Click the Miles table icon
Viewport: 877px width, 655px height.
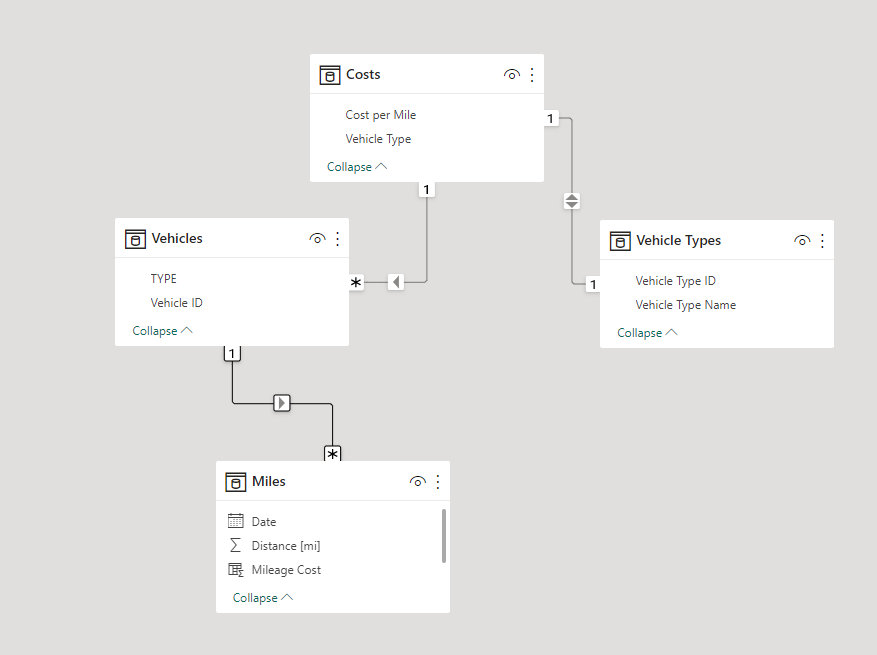236,482
